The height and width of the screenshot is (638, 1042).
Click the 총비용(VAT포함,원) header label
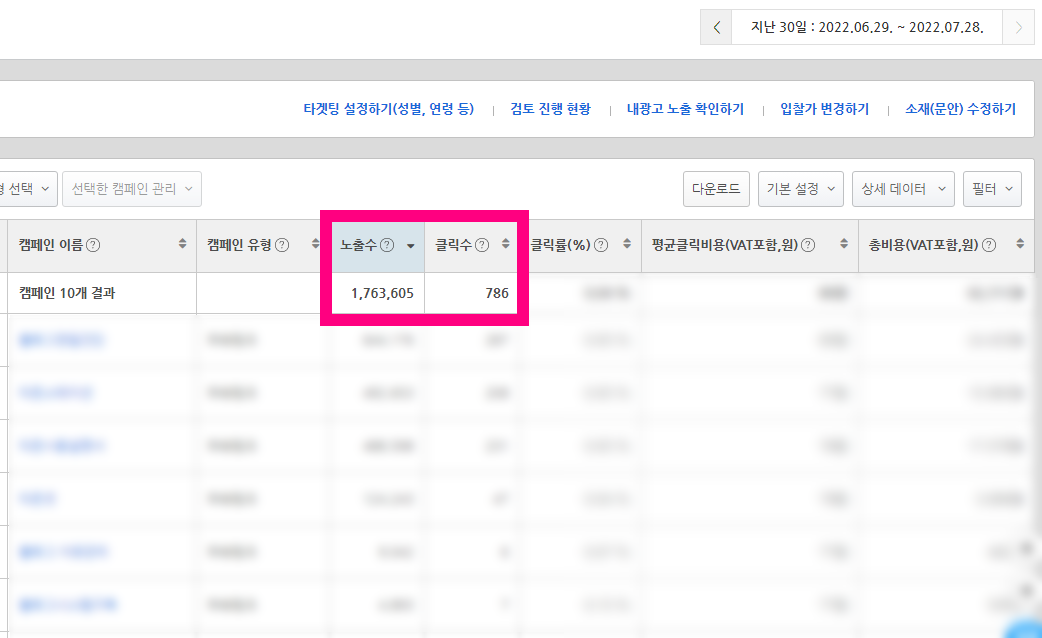(924, 245)
